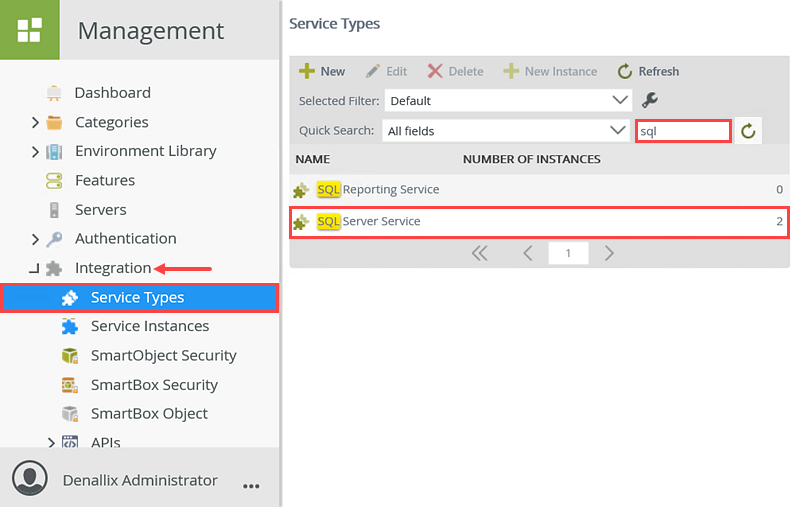Expand the Categories tree node
Screen dimensions: 800x507
(x=35, y=122)
